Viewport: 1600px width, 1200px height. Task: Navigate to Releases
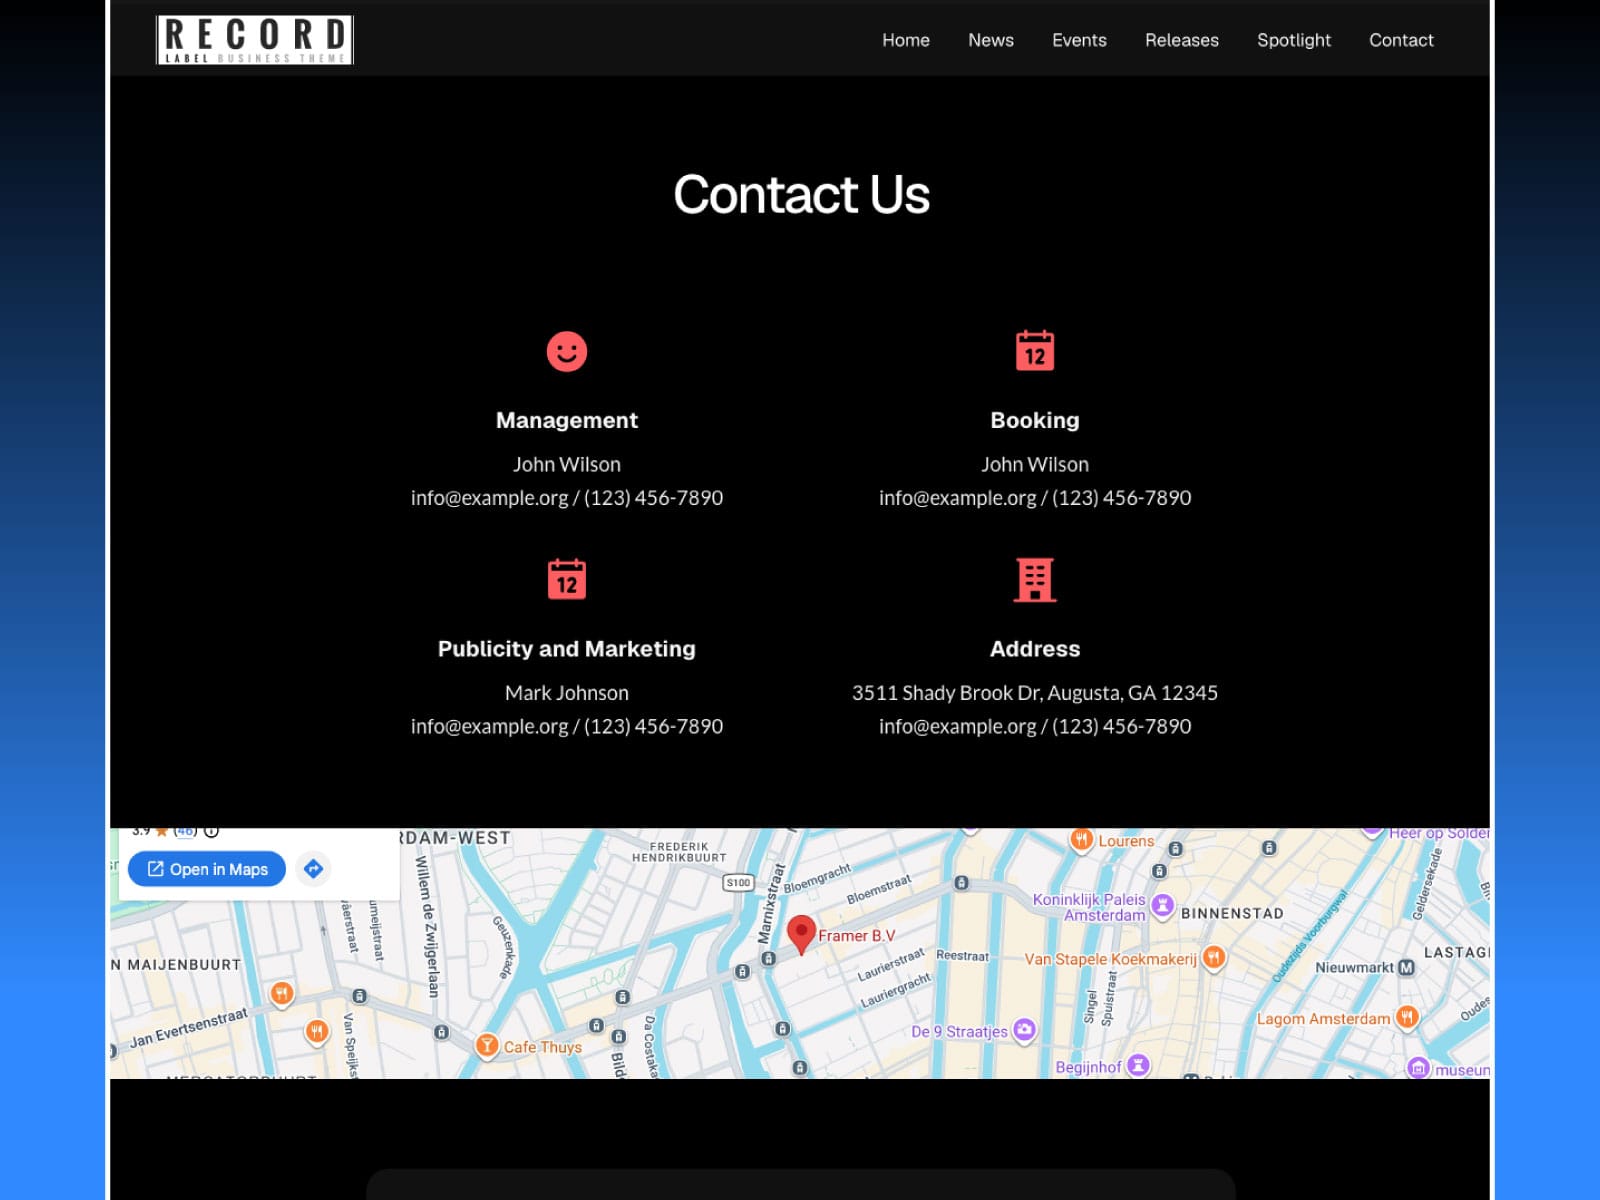pos(1182,40)
